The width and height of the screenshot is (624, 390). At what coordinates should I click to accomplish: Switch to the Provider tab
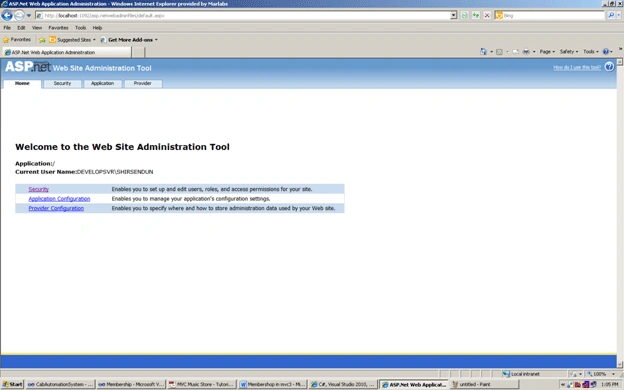tap(142, 84)
